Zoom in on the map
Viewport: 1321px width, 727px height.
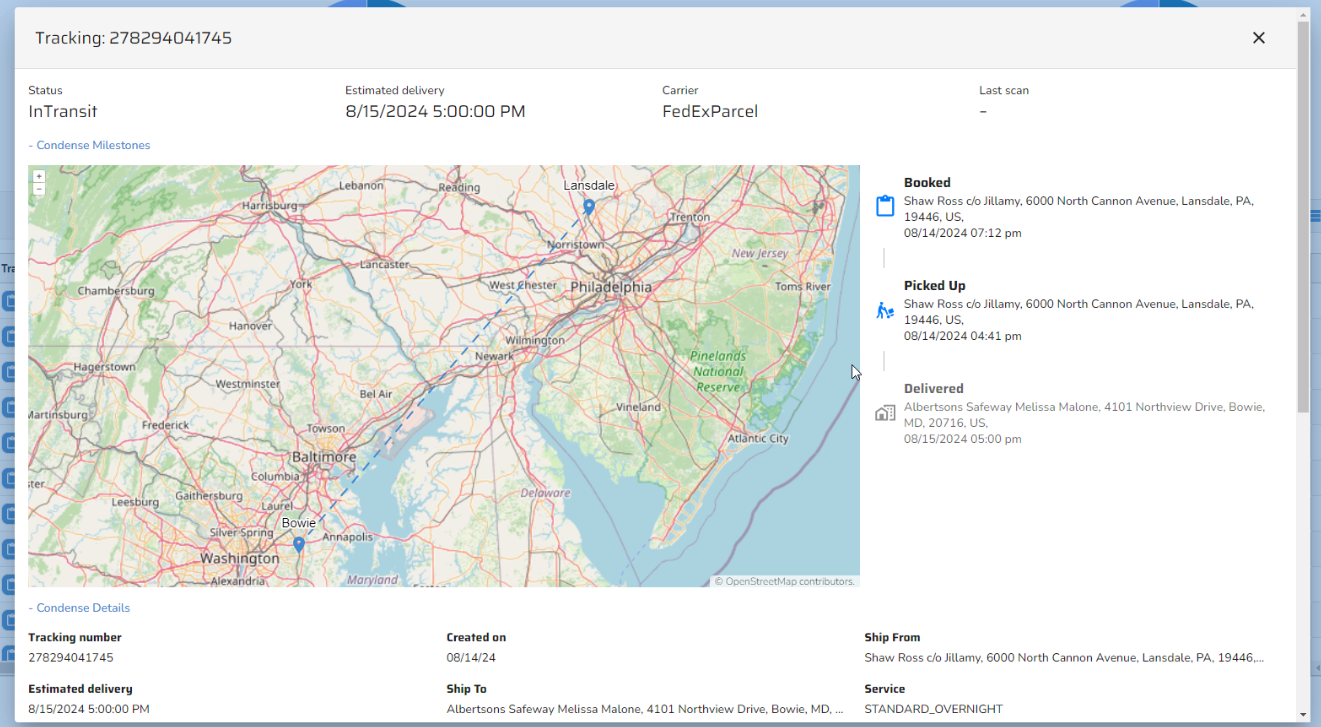(39, 176)
